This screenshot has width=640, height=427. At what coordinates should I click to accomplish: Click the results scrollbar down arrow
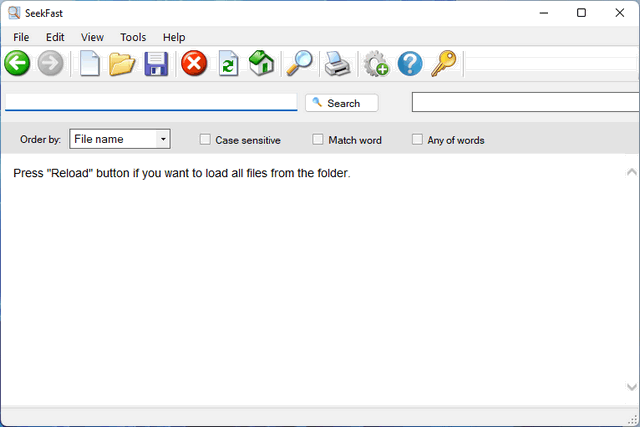click(632, 387)
